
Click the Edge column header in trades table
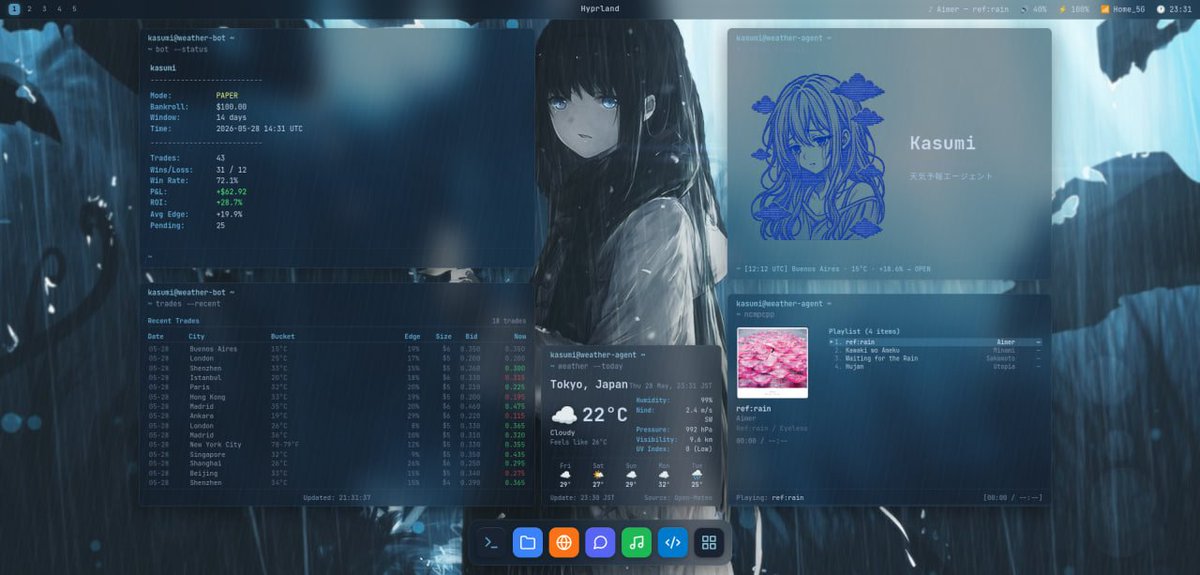(x=412, y=336)
